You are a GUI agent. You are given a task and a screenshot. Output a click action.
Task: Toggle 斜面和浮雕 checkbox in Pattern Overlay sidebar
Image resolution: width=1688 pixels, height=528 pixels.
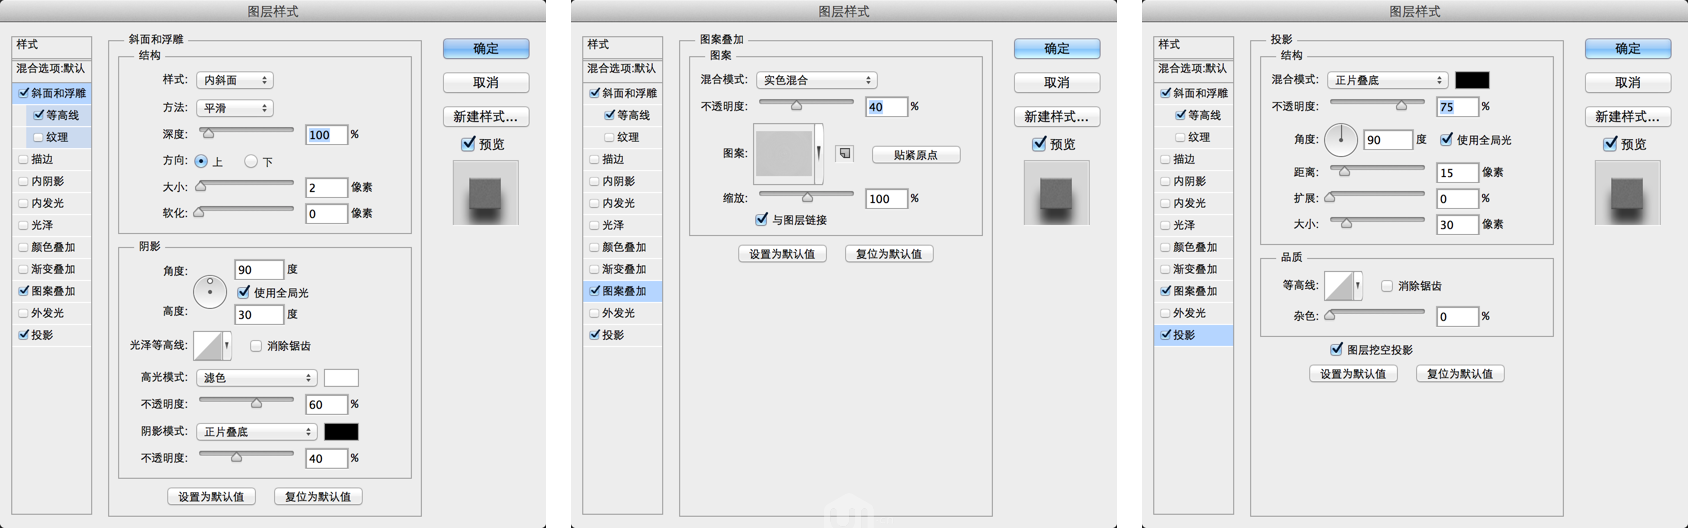(595, 93)
